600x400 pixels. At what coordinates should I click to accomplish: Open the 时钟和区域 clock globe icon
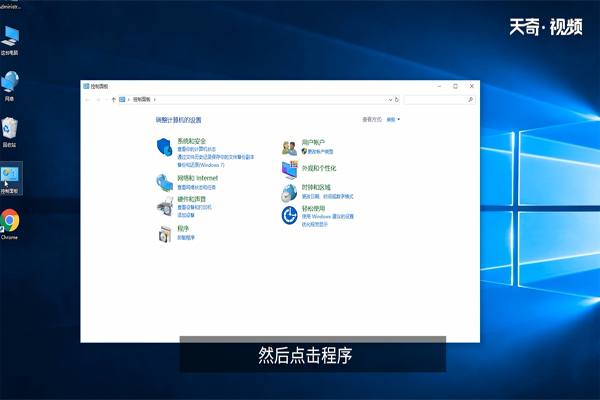tap(289, 193)
